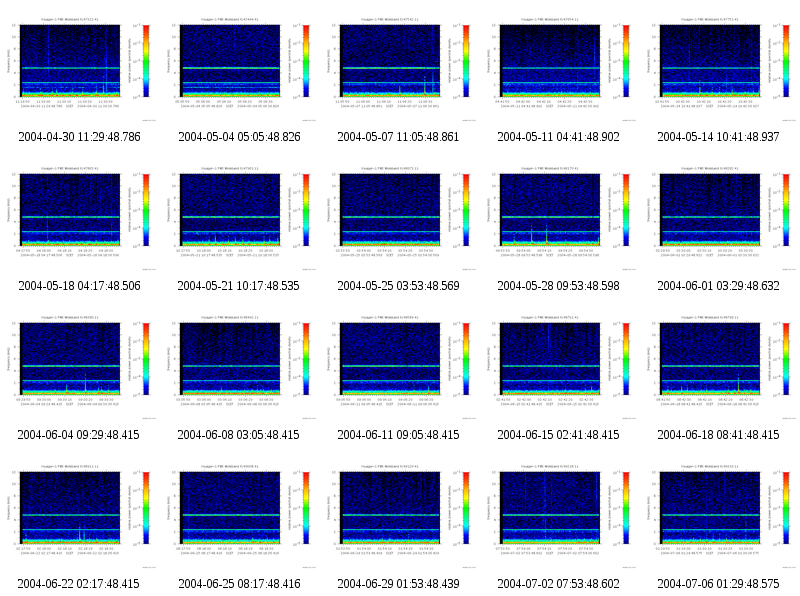
Task: Click the caption text 2004-04-30 11:29:48.786
Action: 79,137
